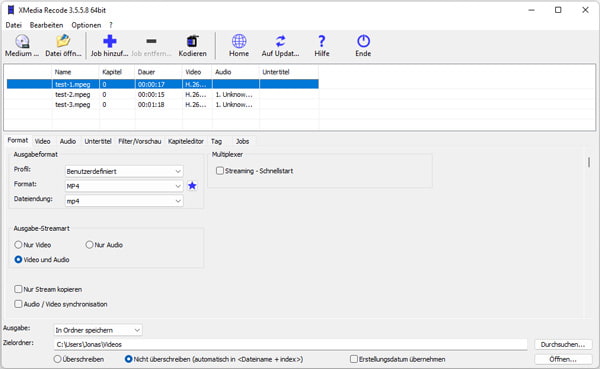The image size is (600, 369).
Task: Tick Erstellungsdatum übernehmen checkbox
Action: tap(354, 359)
